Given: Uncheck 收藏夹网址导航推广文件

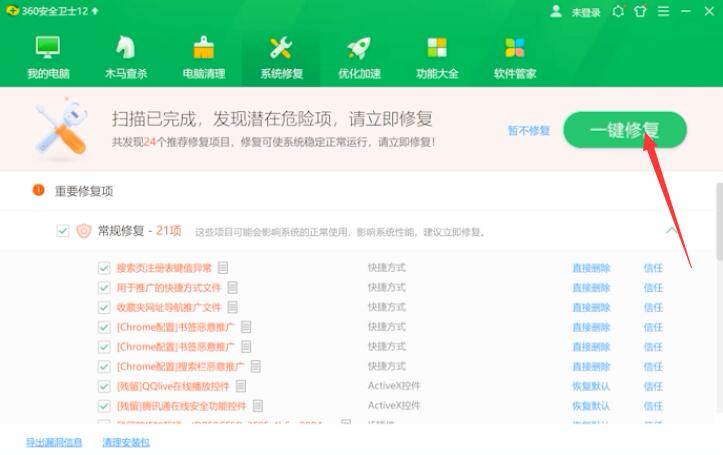Looking at the screenshot, I should tap(104, 307).
